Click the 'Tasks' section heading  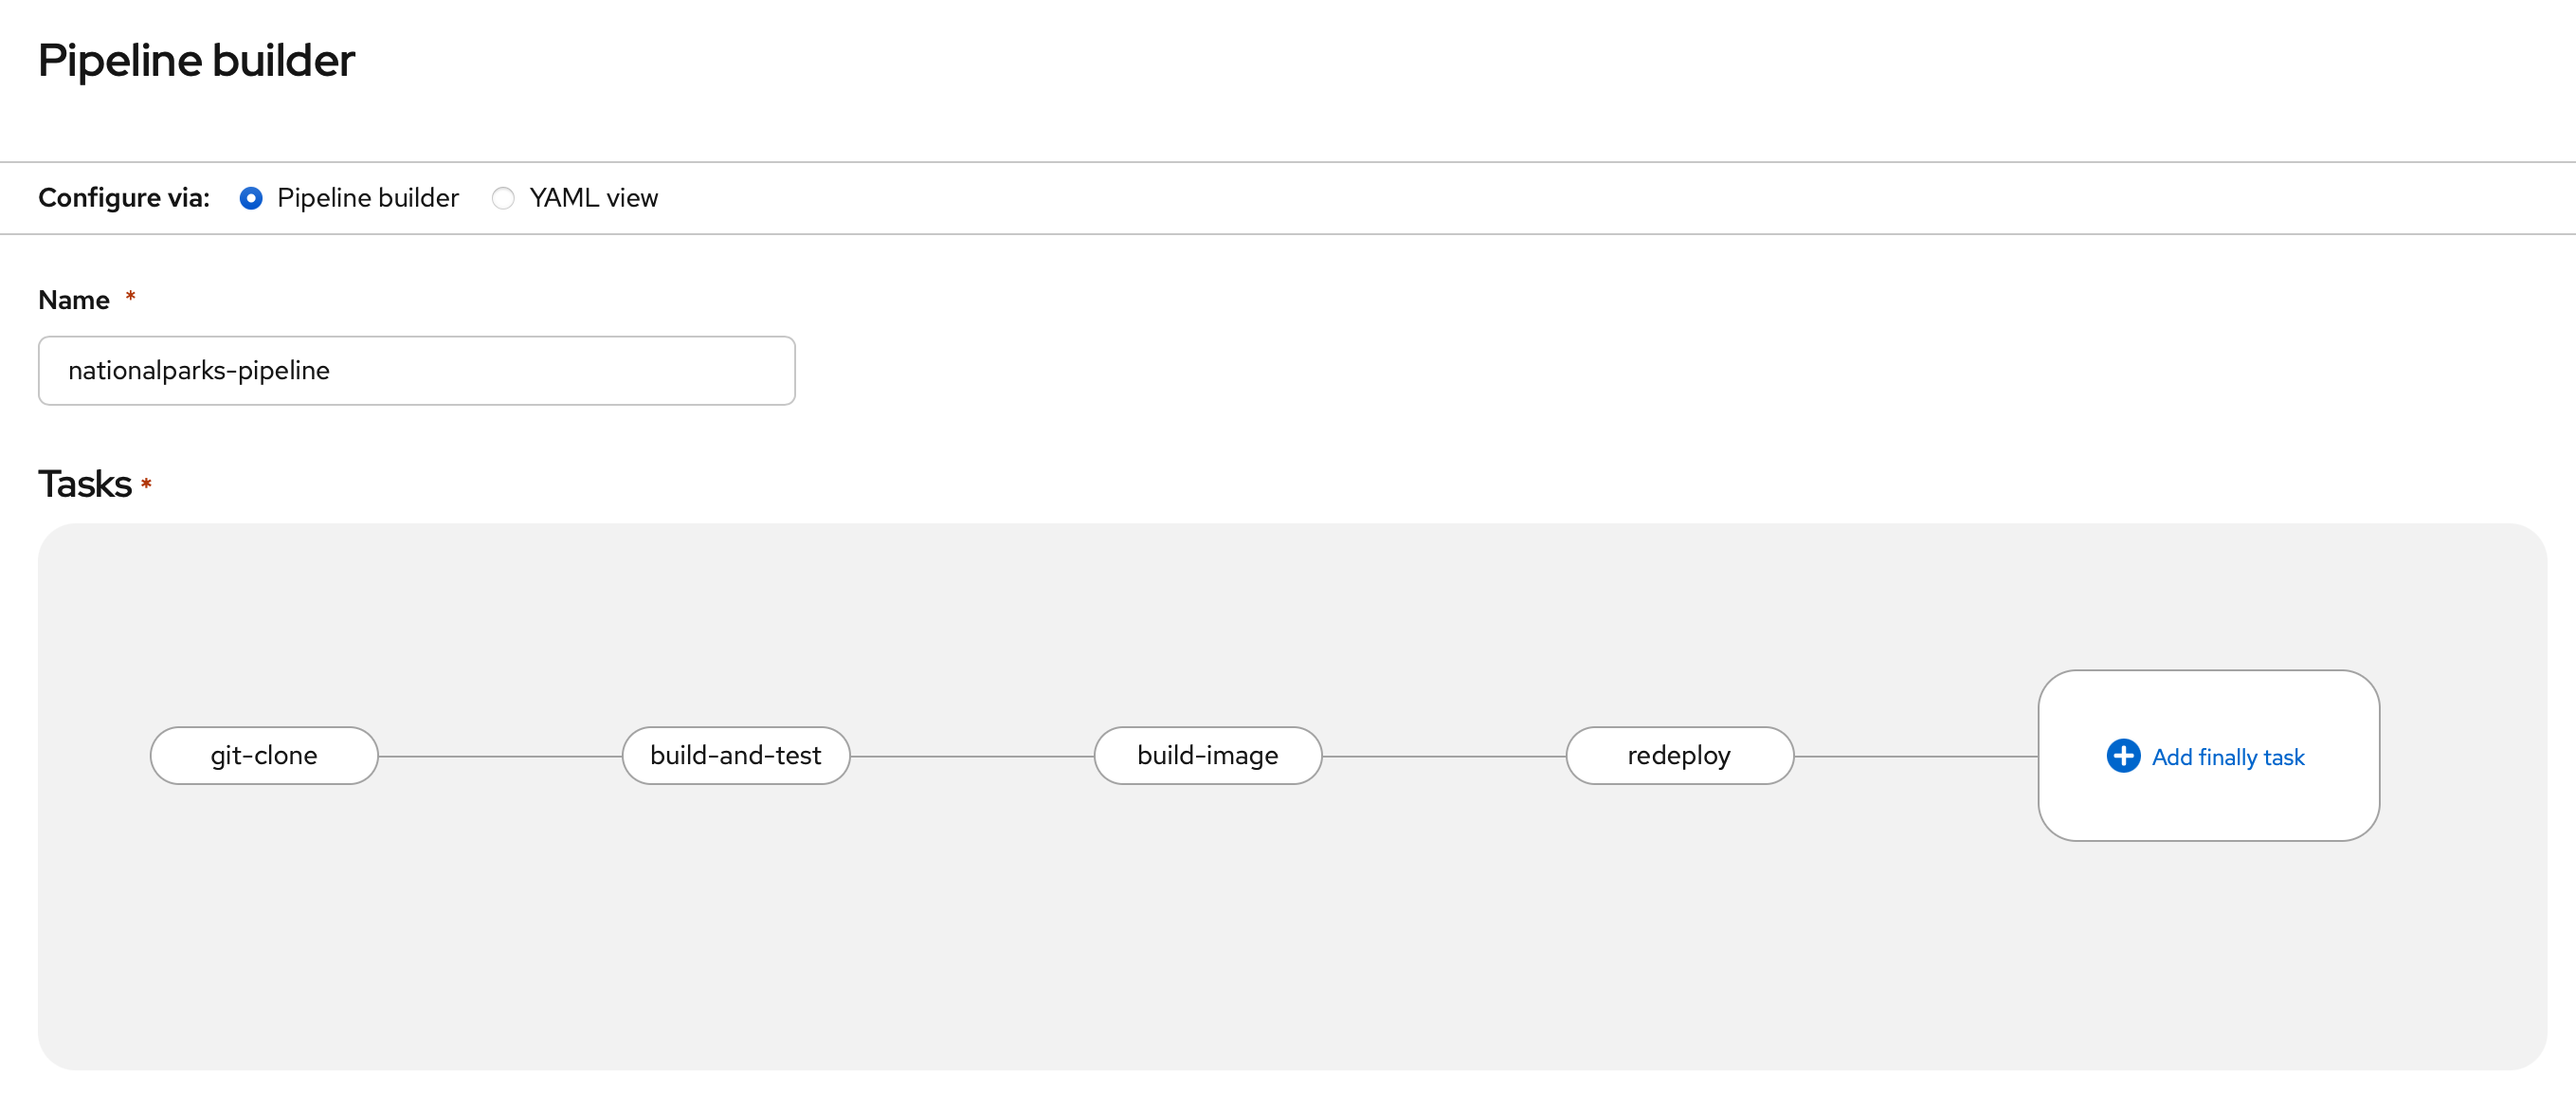[x=85, y=484]
